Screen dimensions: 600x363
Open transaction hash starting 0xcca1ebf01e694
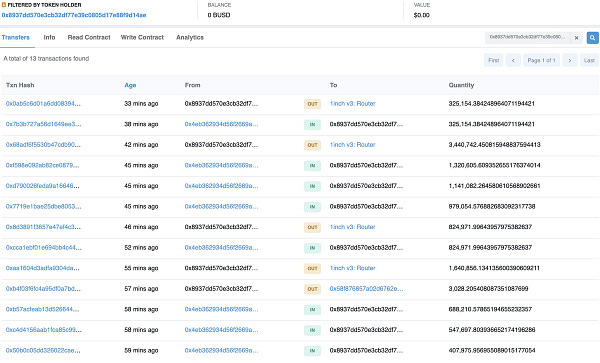pos(44,248)
